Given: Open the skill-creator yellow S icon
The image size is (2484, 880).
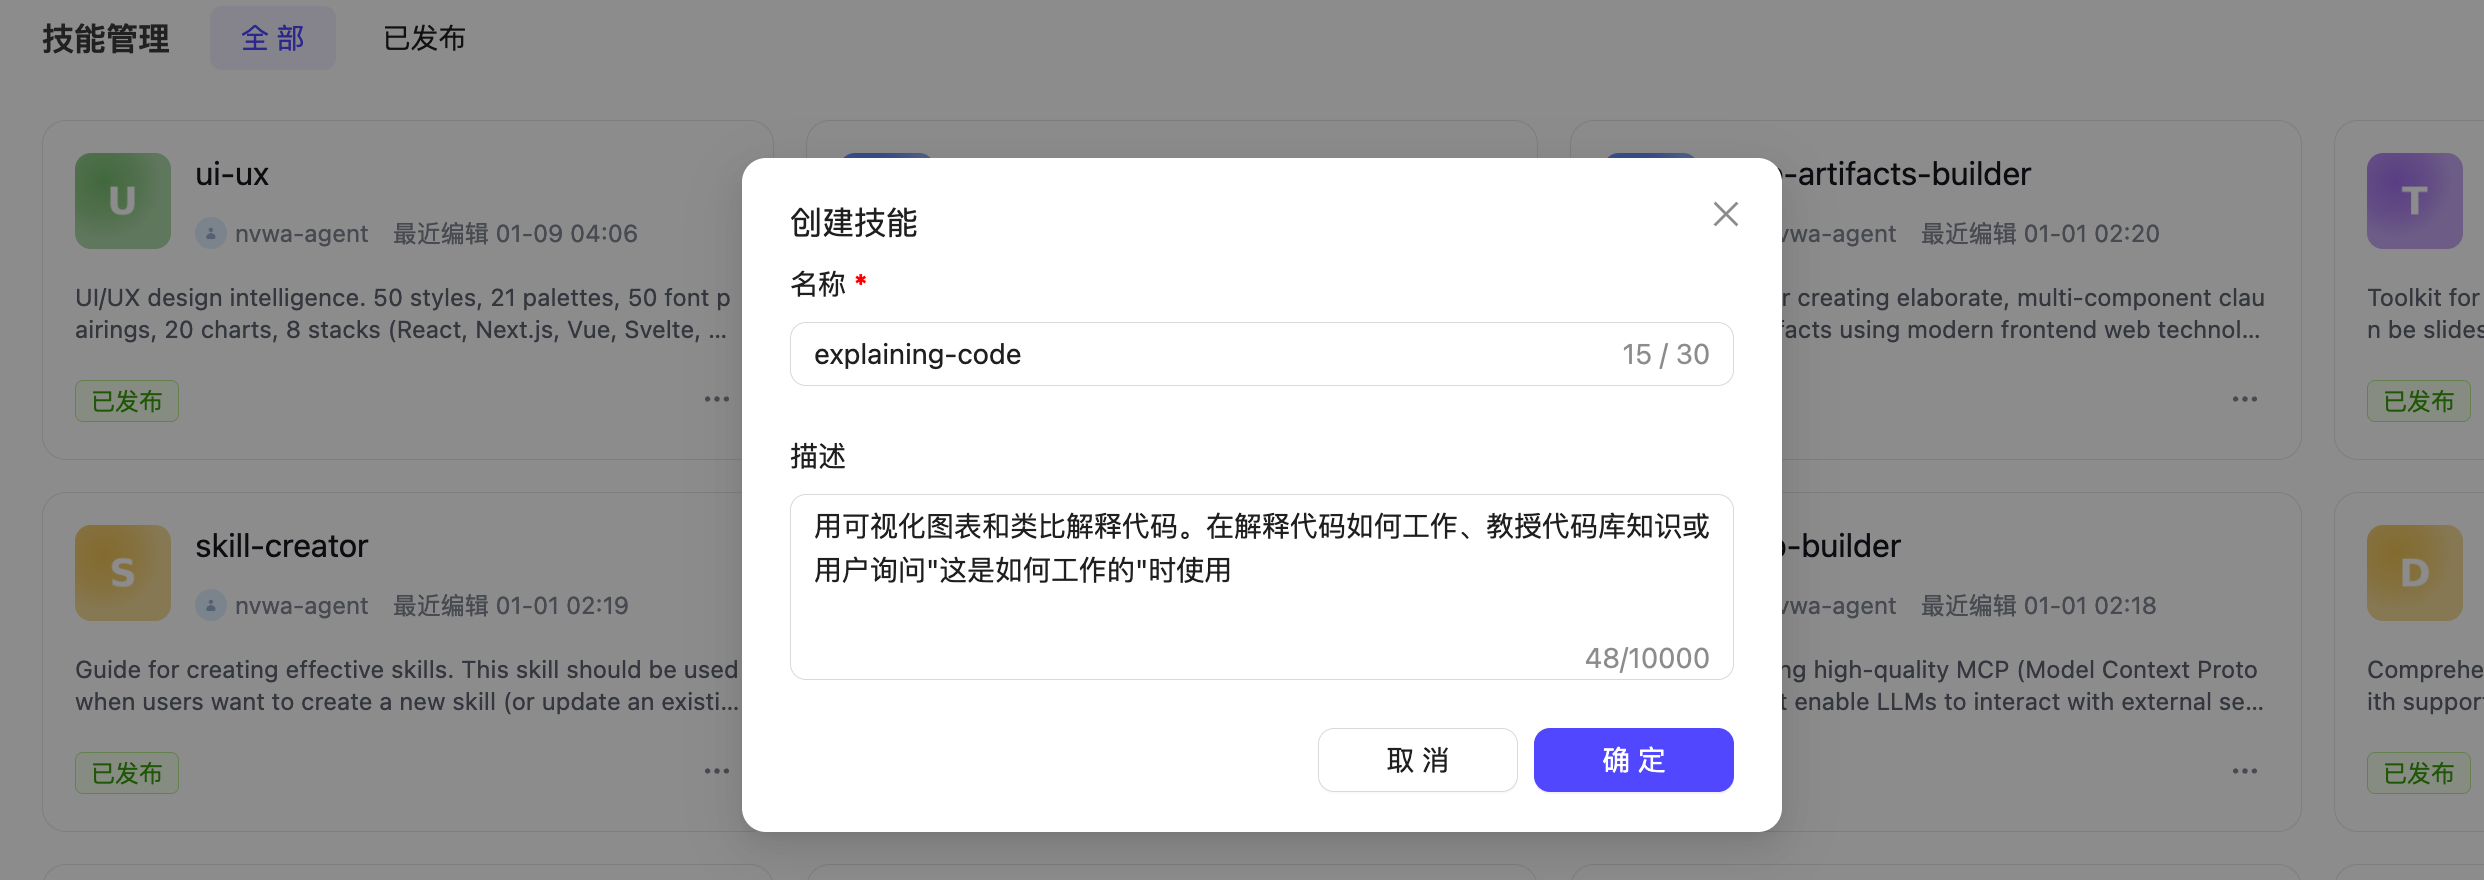Looking at the screenshot, I should [123, 573].
